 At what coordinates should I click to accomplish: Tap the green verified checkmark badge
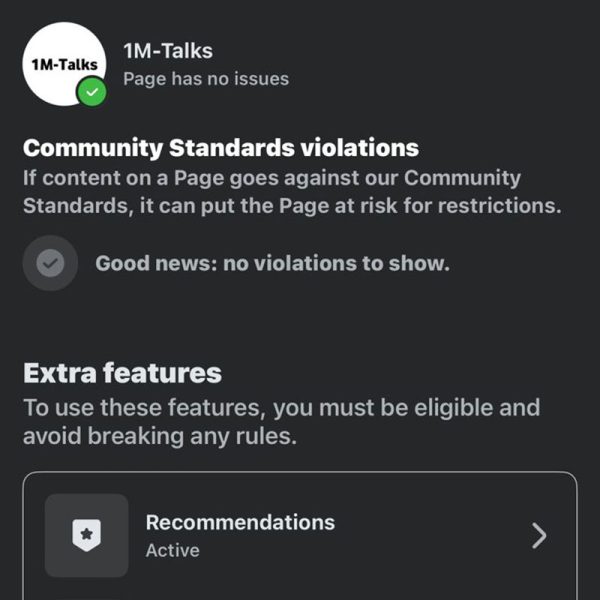tap(91, 92)
